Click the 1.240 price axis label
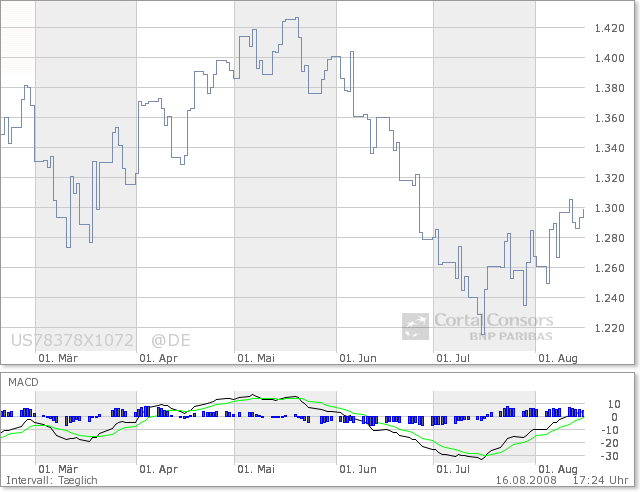The image size is (640, 492). 610,298
